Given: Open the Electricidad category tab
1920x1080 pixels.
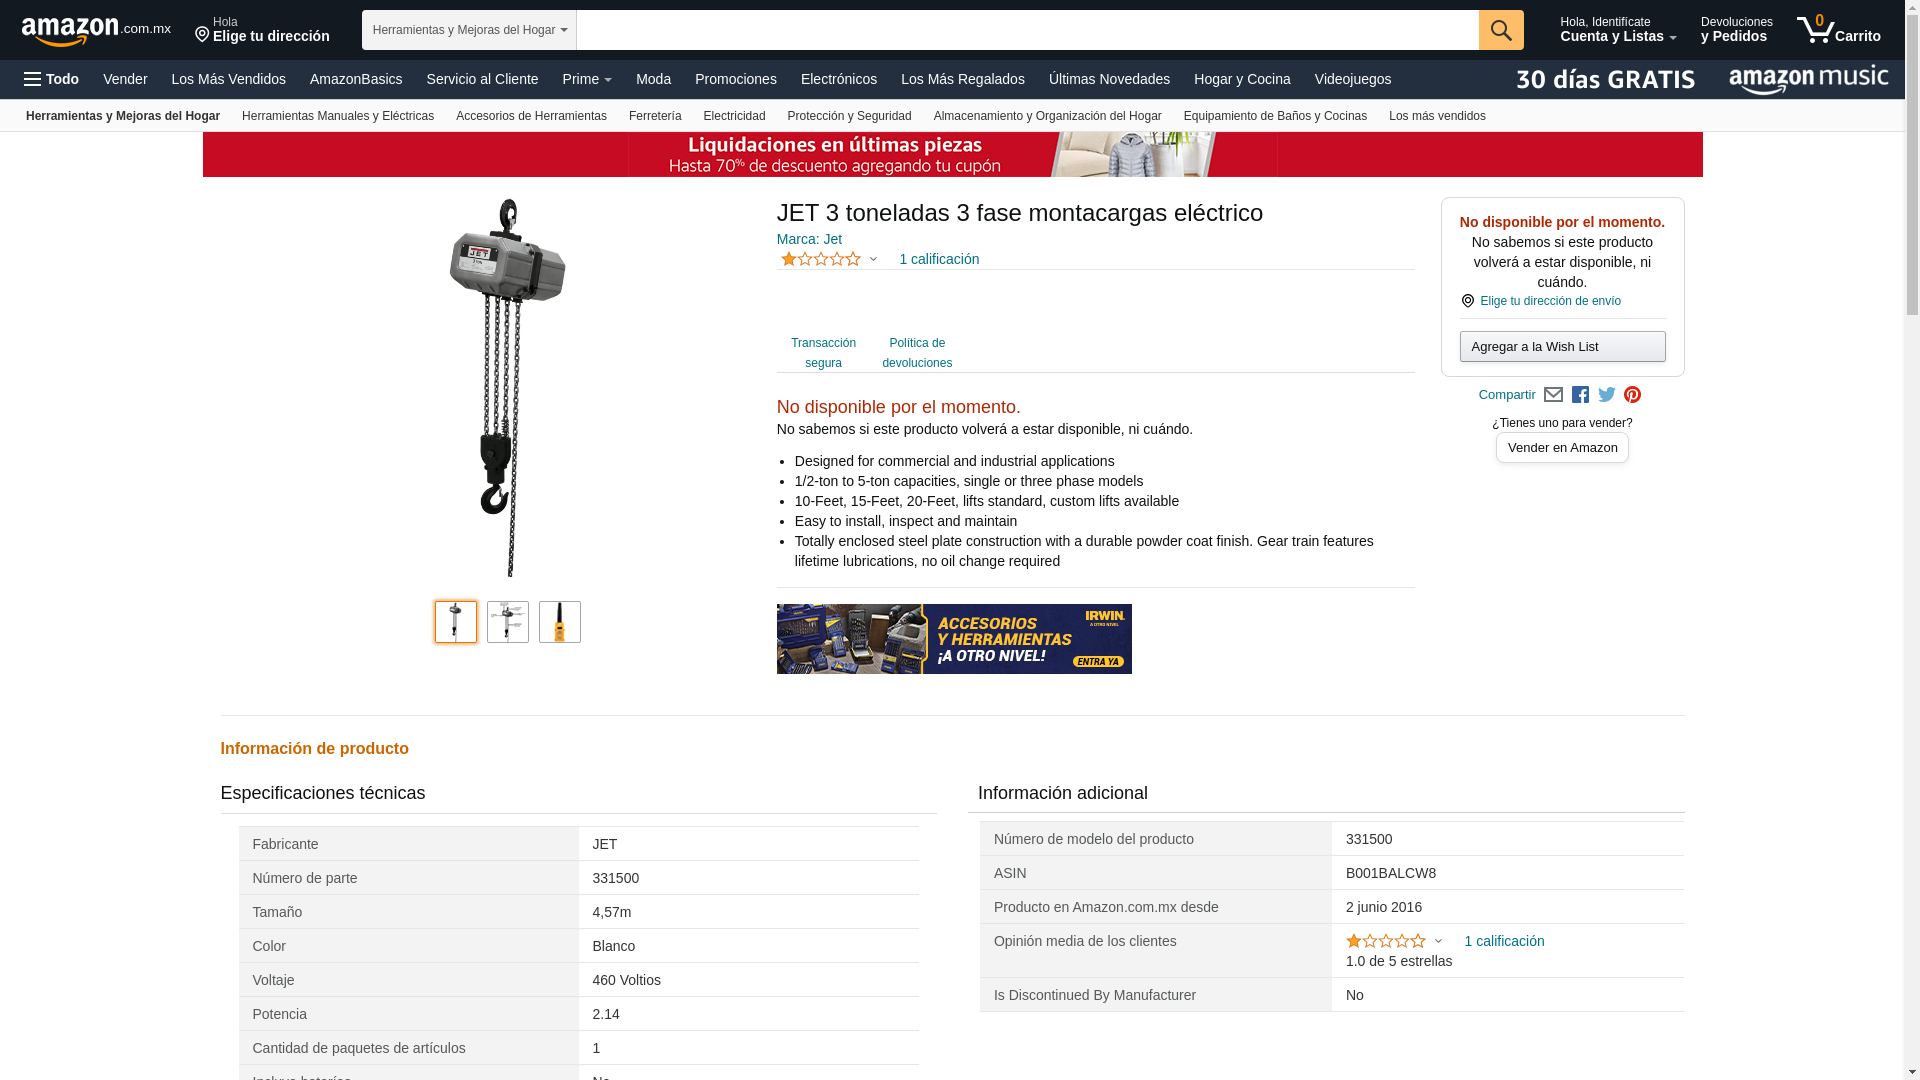Looking at the screenshot, I should [x=734, y=116].
